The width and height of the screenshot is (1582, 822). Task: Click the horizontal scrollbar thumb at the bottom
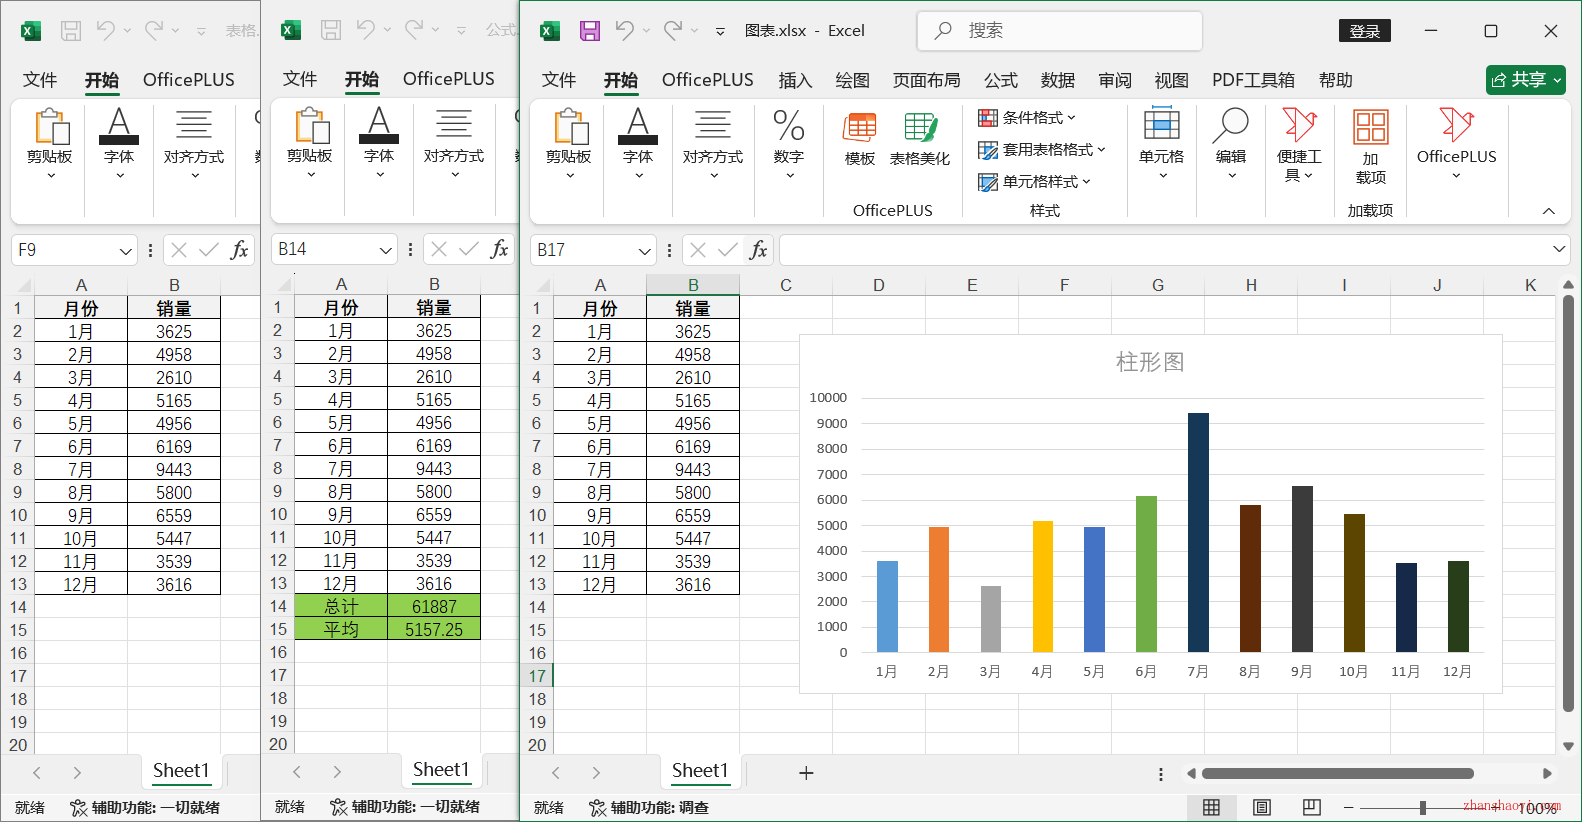[1338, 773]
